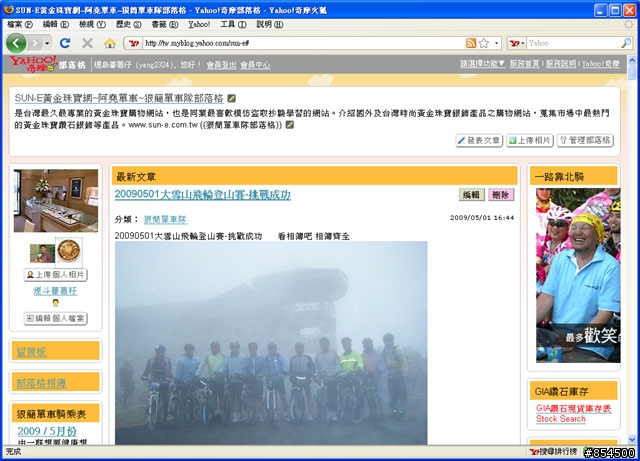
Task: Open the SUN-E黃金珠寶網 blog title link
Action: coord(119,98)
